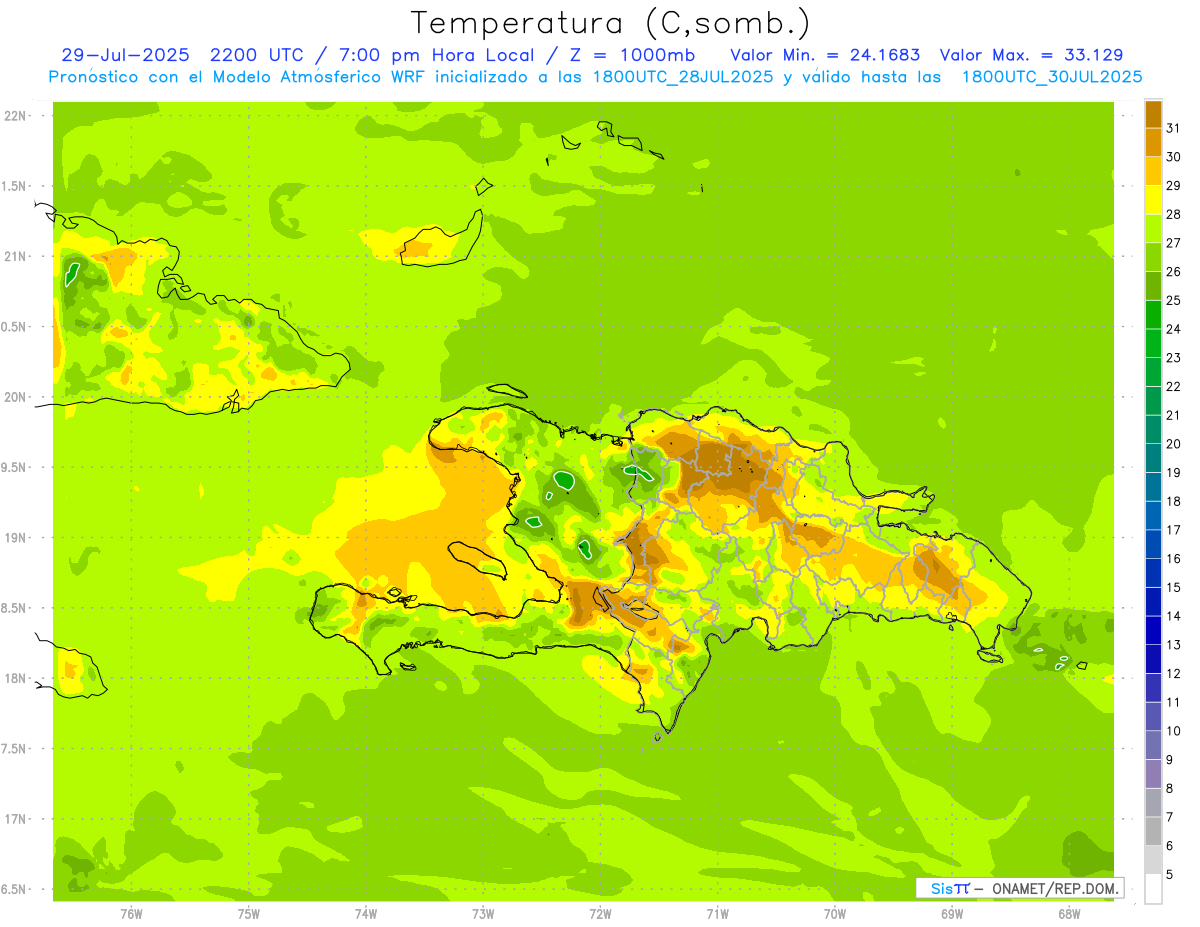Click the "18N" latitude label

pyautogui.click(x=15, y=678)
